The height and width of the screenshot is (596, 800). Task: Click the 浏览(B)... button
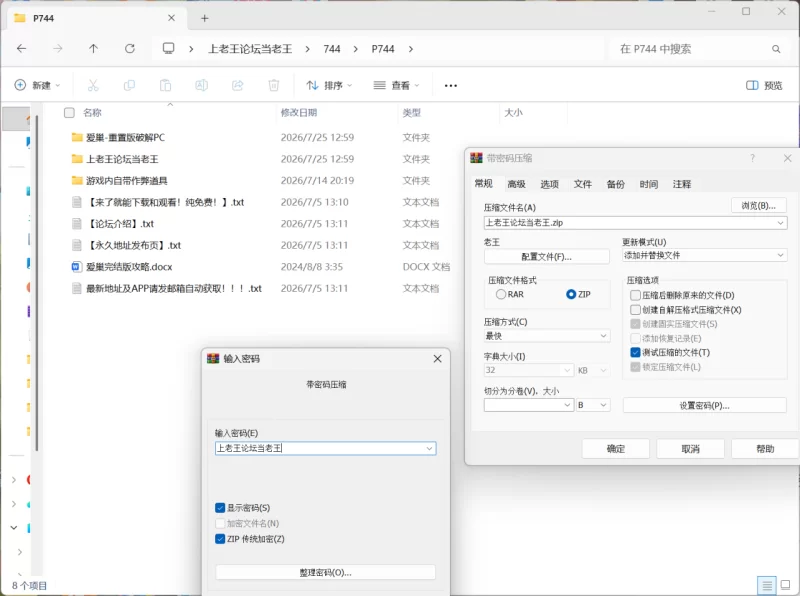click(759, 206)
